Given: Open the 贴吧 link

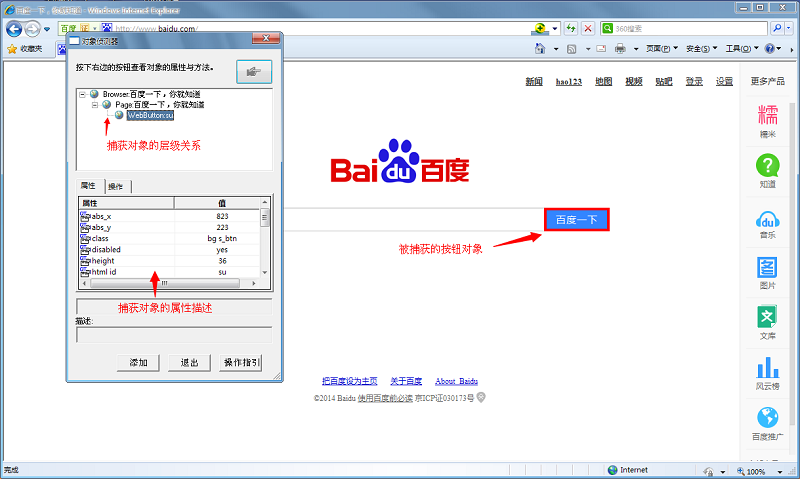Looking at the screenshot, I should [664, 82].
